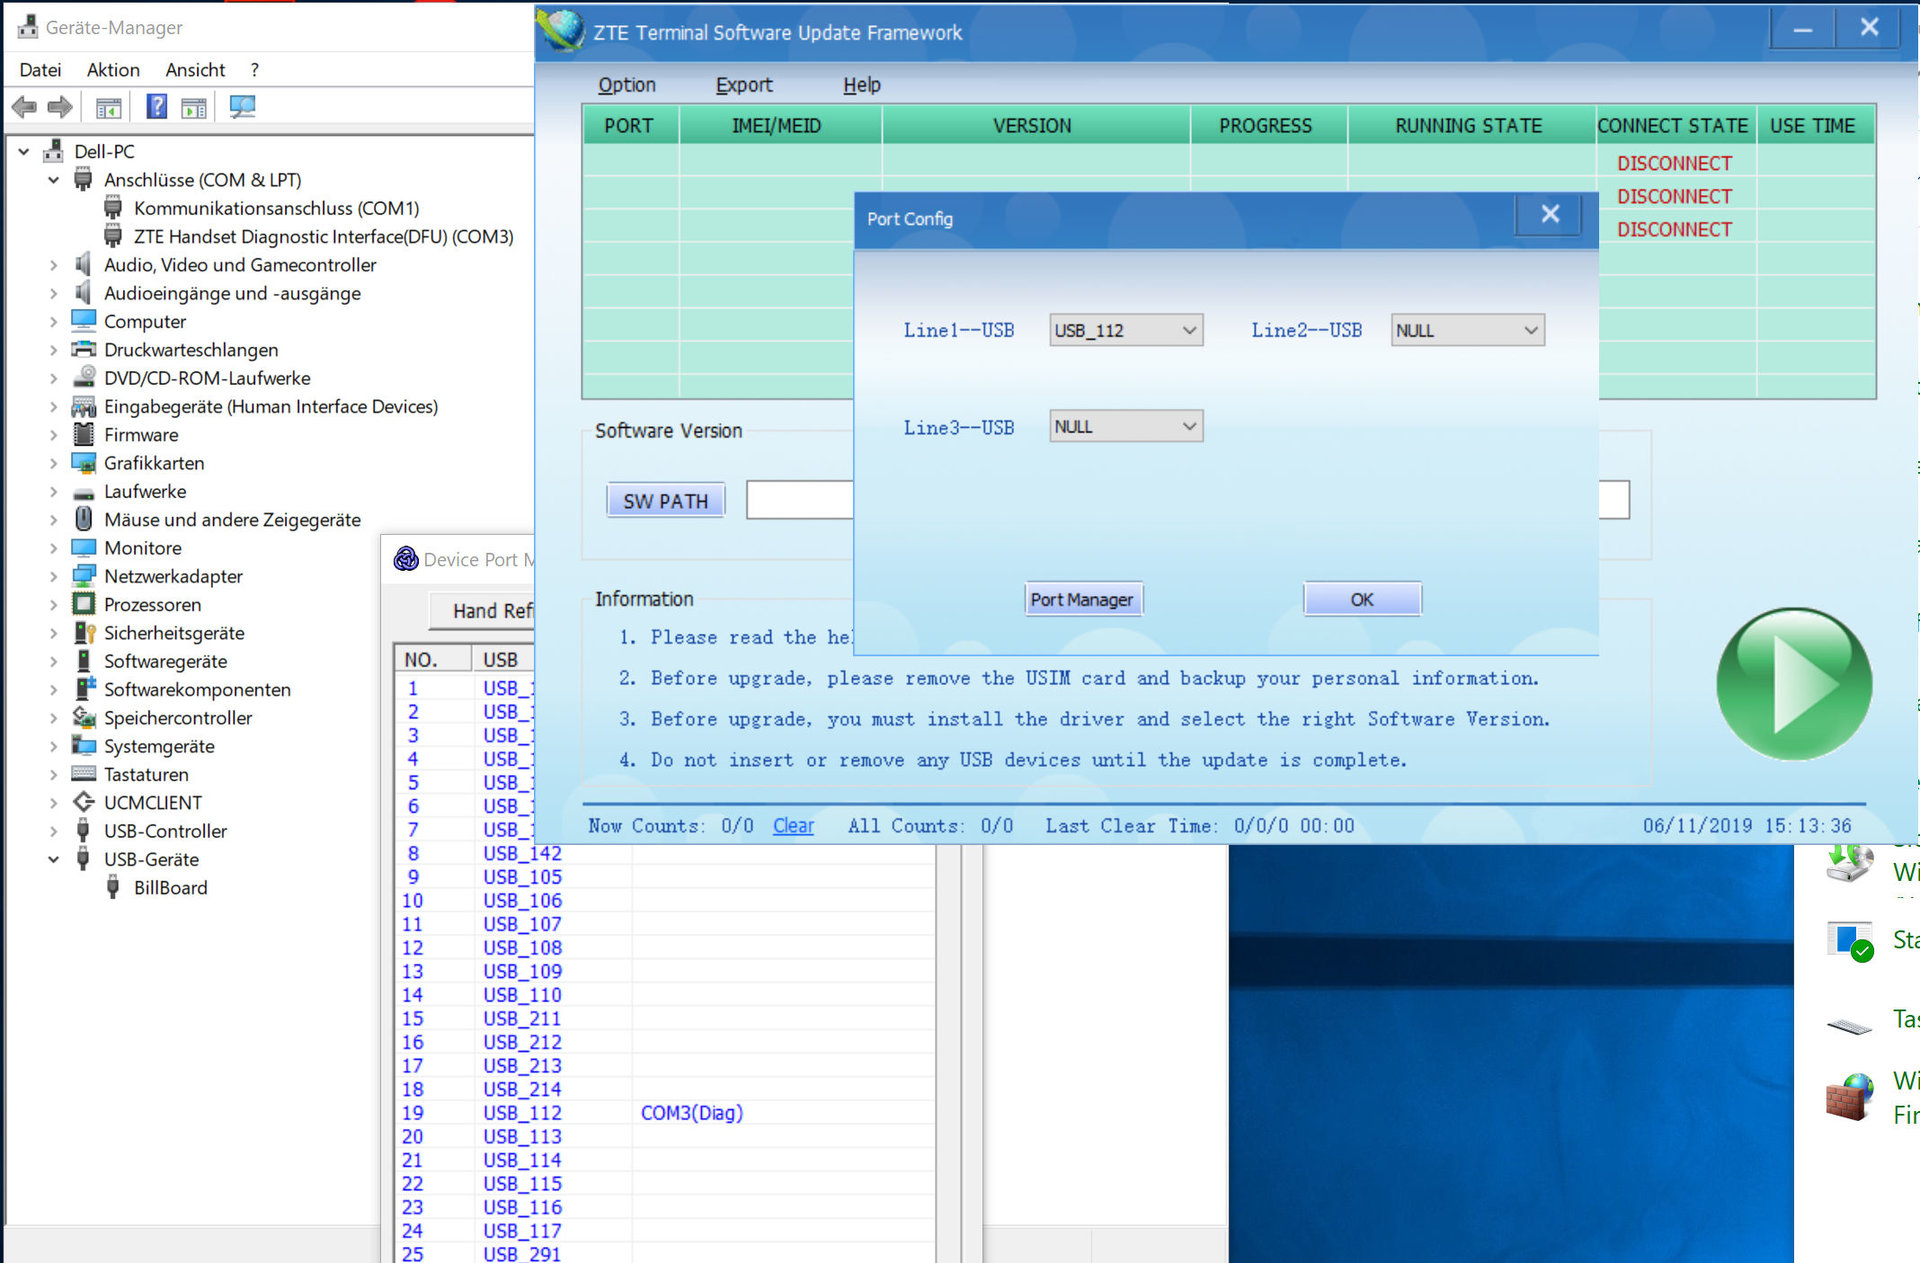Select Netzwerkadapter device category
The height and width of the screenshot is (1263, 1920).
173,576
